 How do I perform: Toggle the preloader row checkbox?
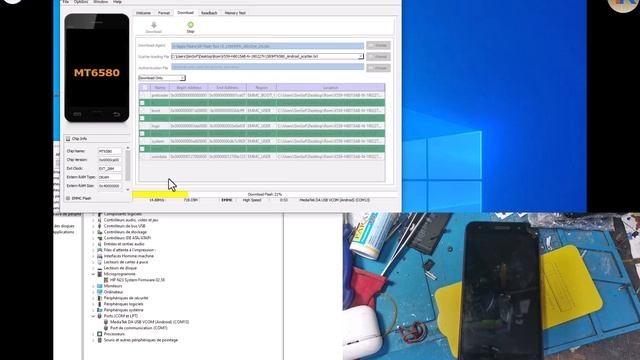pos(142,95)
